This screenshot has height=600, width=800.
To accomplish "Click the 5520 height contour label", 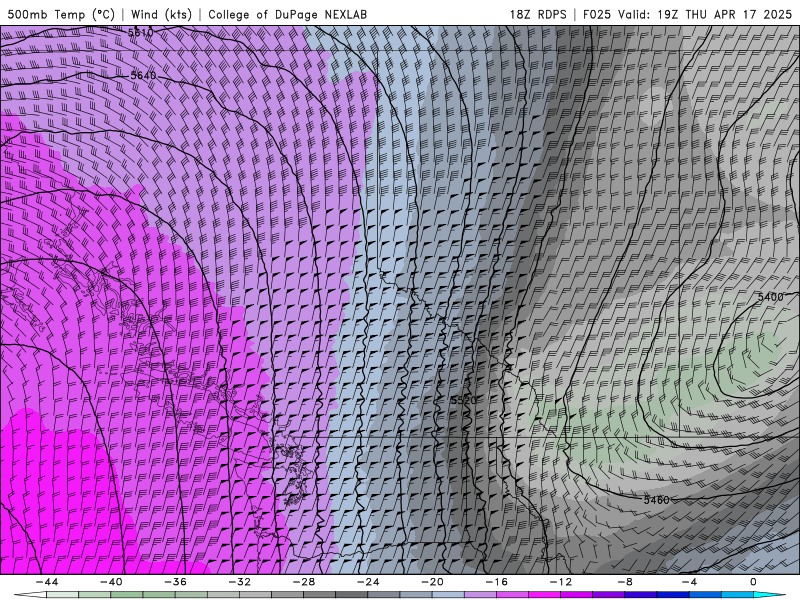I will [x=464, y=401].
